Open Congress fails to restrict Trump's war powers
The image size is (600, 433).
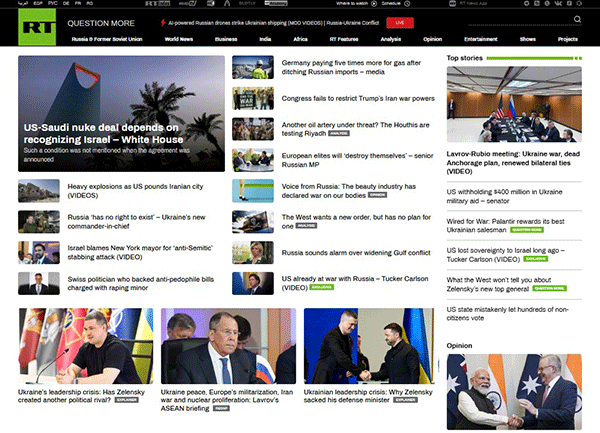point(358,98)
